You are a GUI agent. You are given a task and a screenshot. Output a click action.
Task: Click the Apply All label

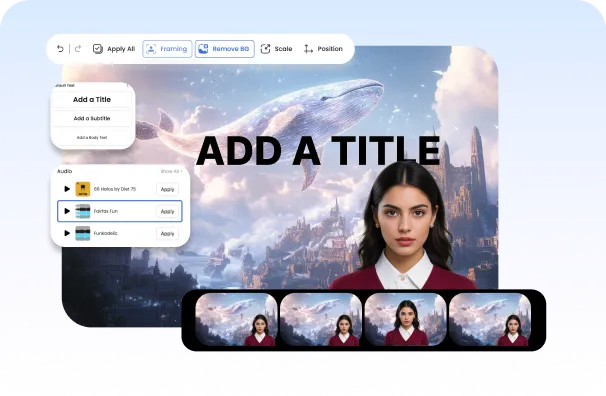coord(121,49)
